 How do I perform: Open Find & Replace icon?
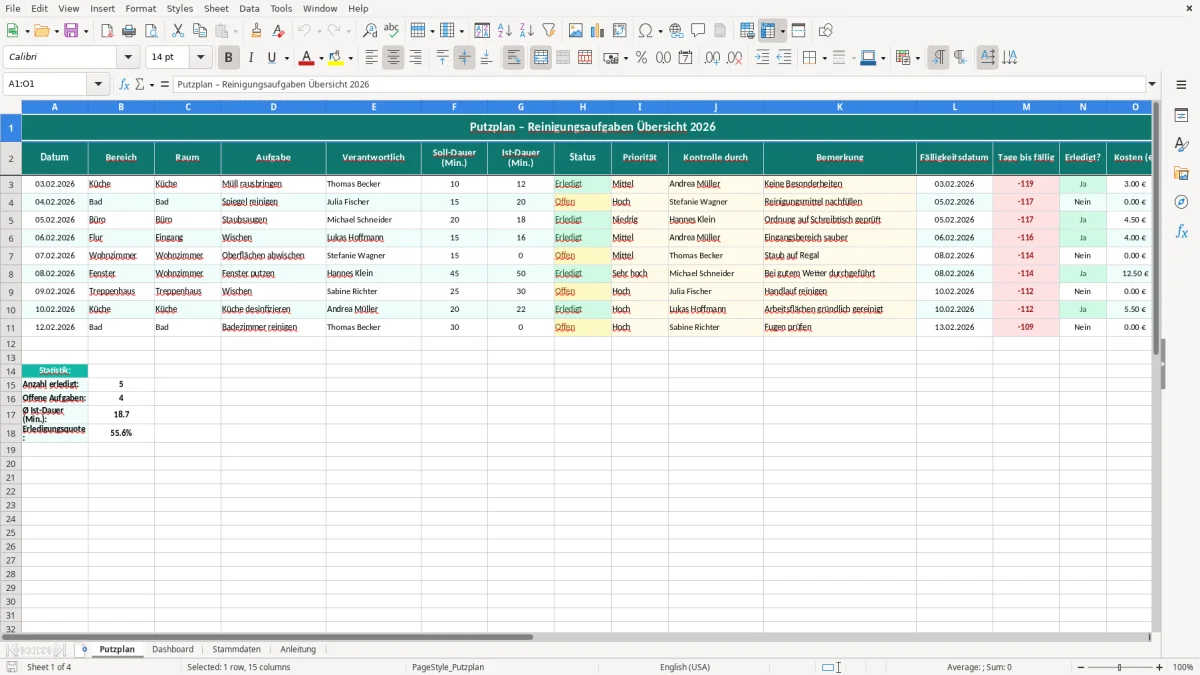pyautogui.click(x=370, y=31)
